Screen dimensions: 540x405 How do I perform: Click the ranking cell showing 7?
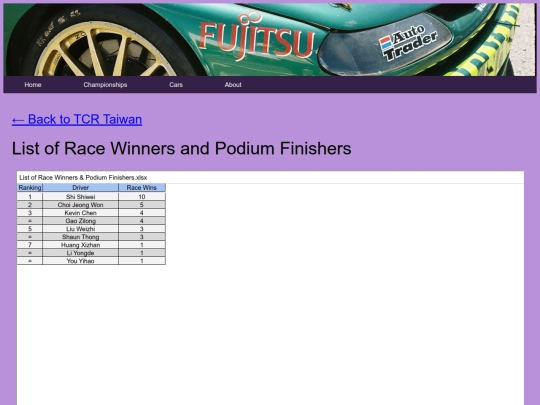point(30,245)
